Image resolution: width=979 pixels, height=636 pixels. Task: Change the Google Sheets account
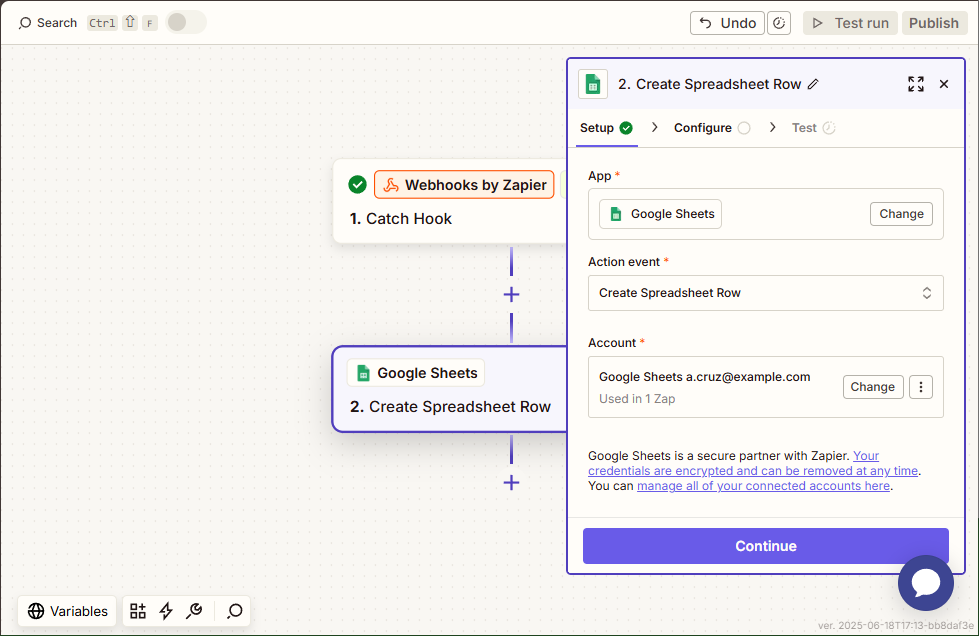(x=872, y=387)
